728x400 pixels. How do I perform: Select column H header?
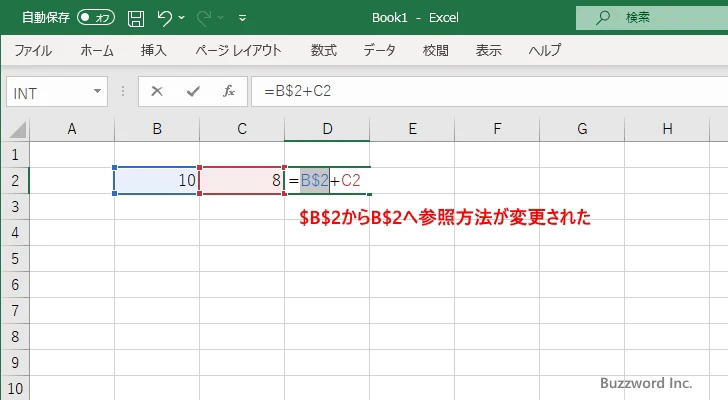click(x=667, y=129)
